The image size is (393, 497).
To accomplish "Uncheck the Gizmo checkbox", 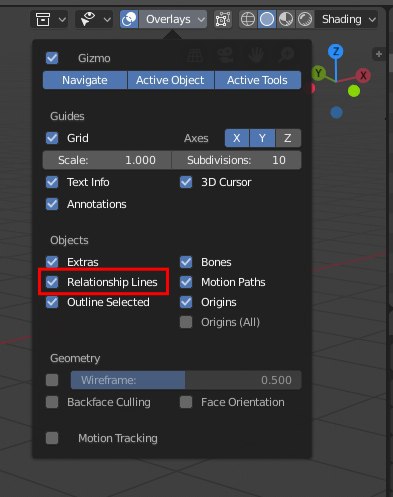I will 52,58.
